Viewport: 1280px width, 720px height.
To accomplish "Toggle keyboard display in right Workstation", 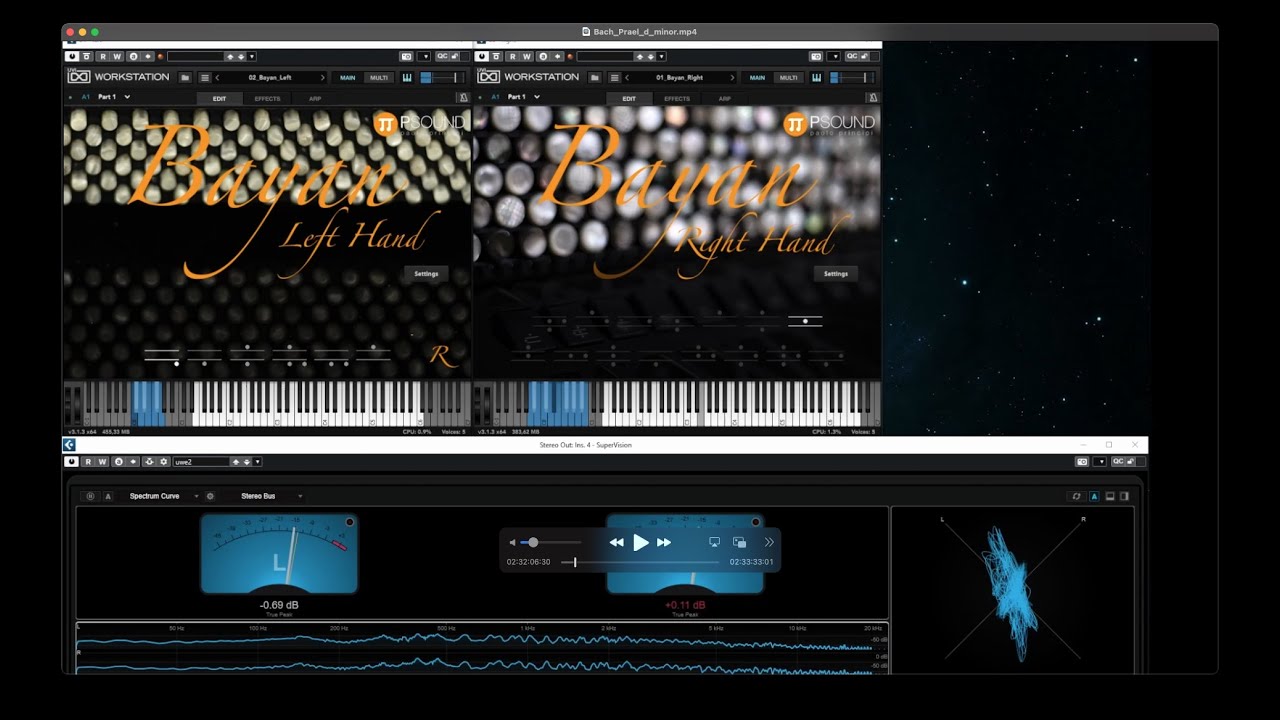I will point(817,77).
